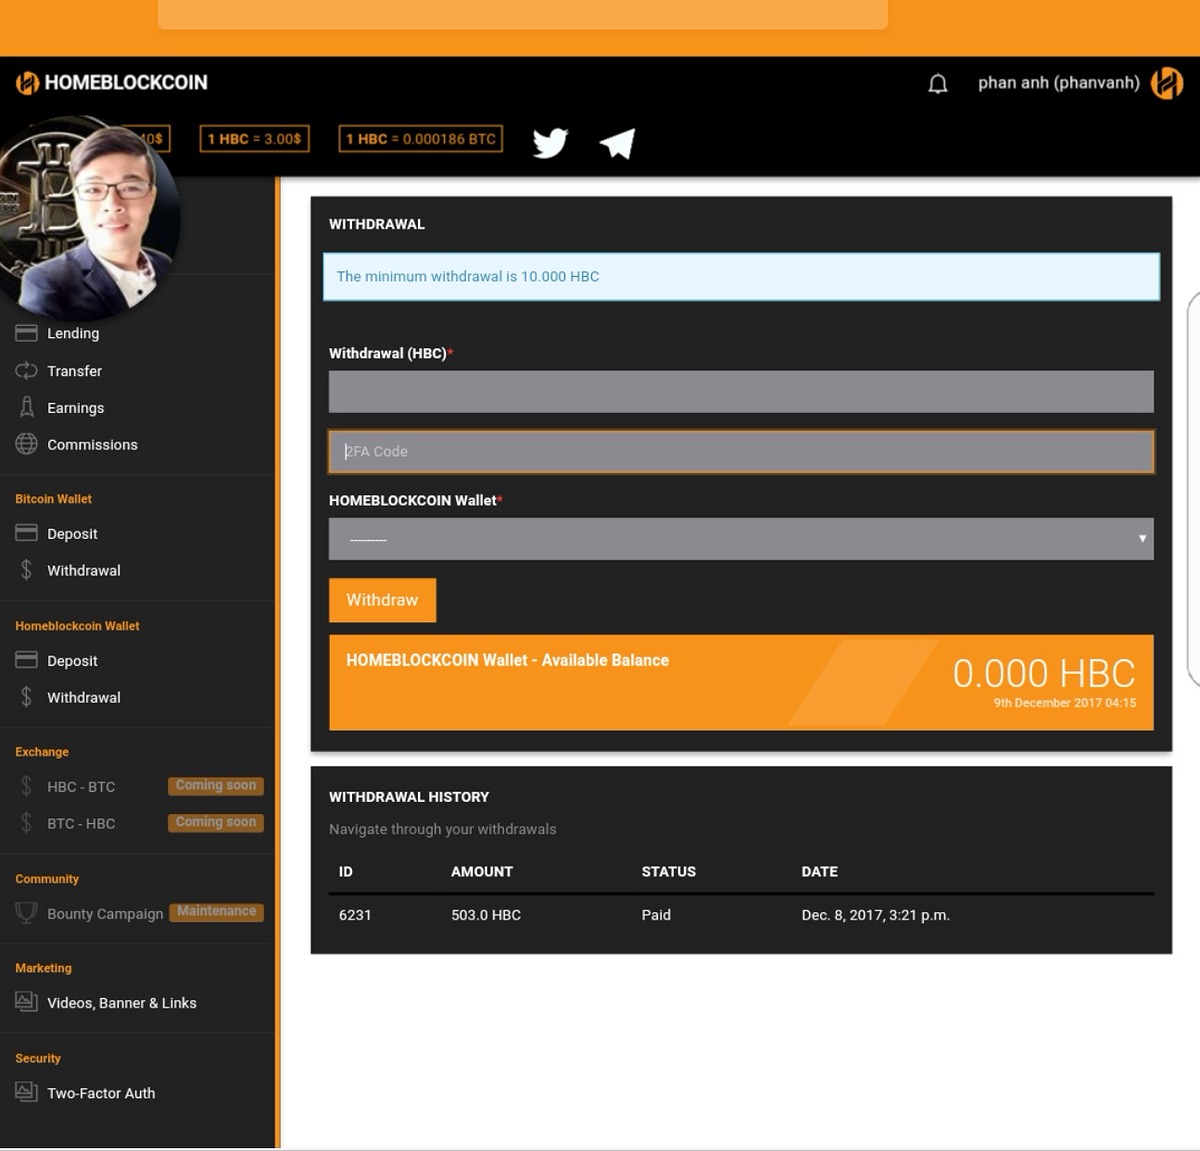Image resolution: width=1200 pixels, height=1151 pixels.
Task: Click the WITHDRAWAL form panel heading
Action: pos(377,224)
